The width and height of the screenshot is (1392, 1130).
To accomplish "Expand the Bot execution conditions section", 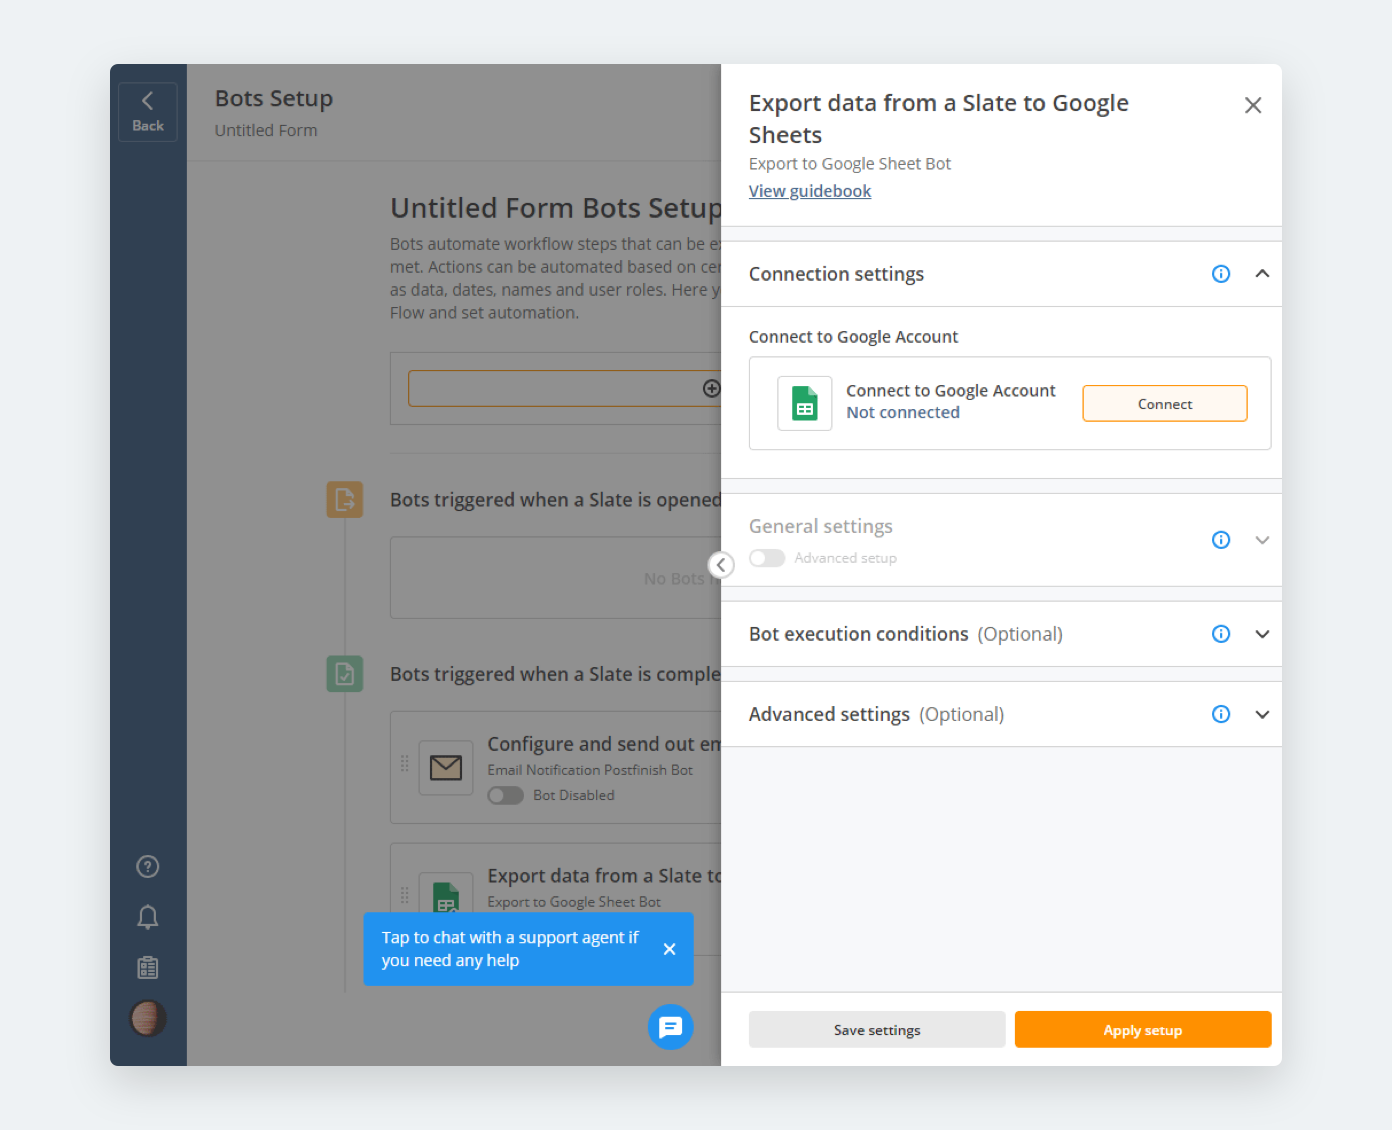I will [x=1262, y=634].
